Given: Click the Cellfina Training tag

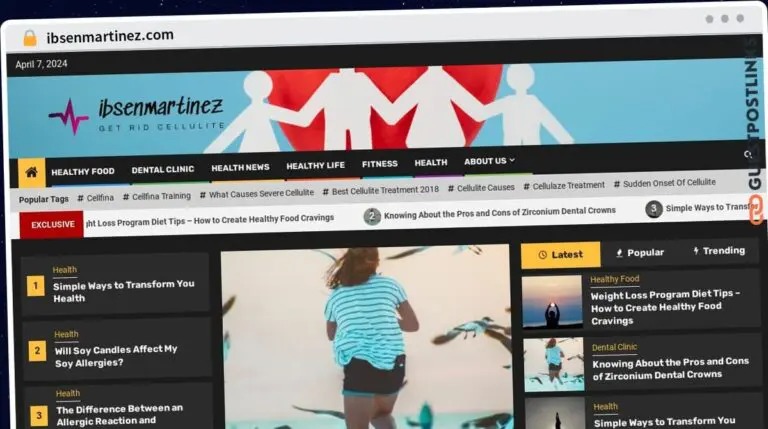Looking at the screenshot, I should pos(161,196).
